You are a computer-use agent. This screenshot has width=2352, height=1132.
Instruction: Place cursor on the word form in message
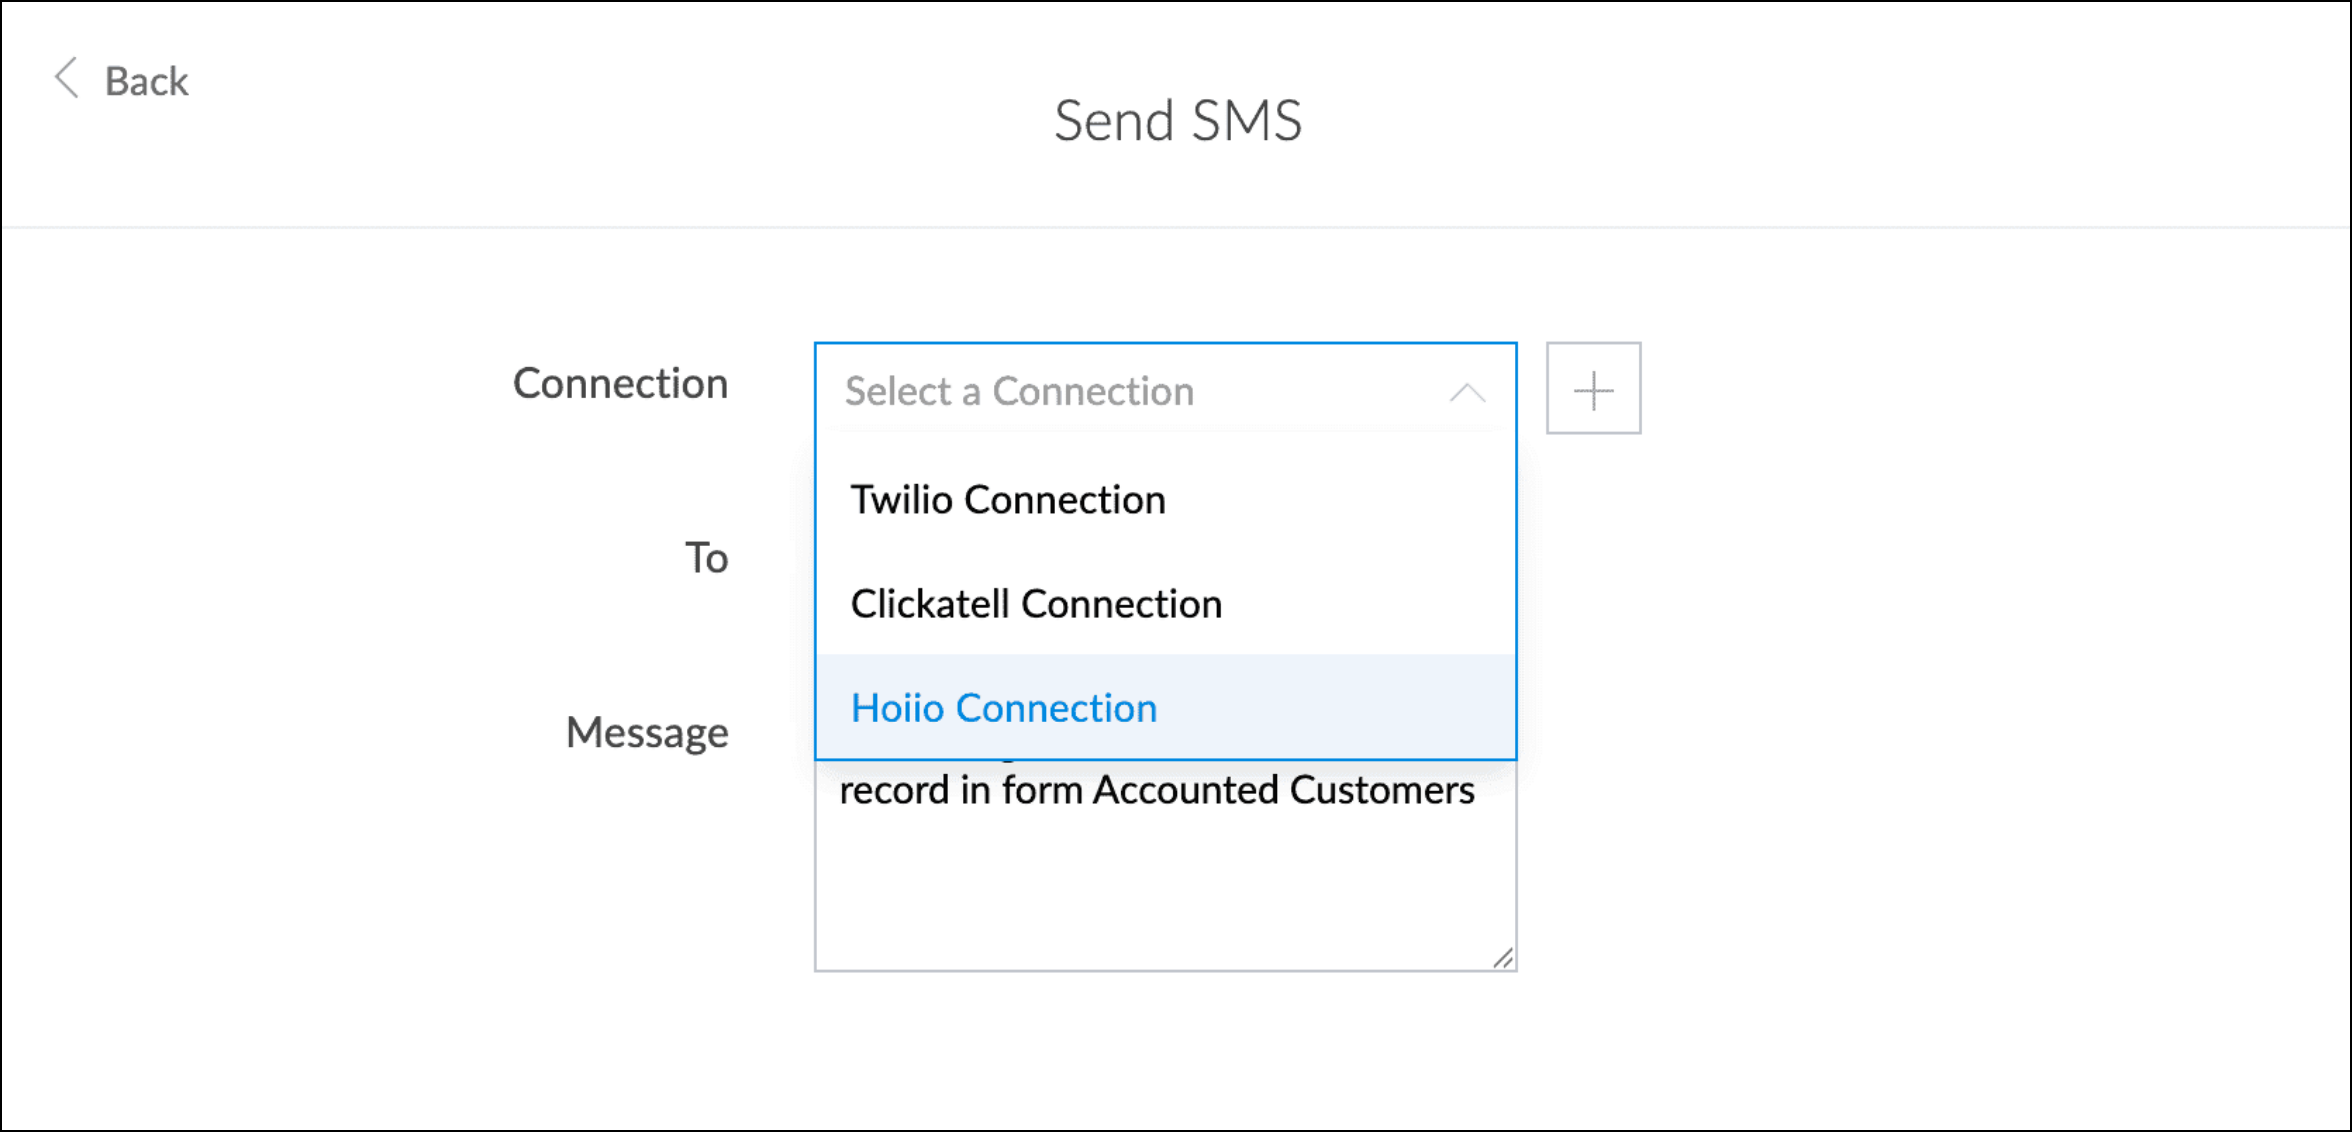(x=1042, y=790)
